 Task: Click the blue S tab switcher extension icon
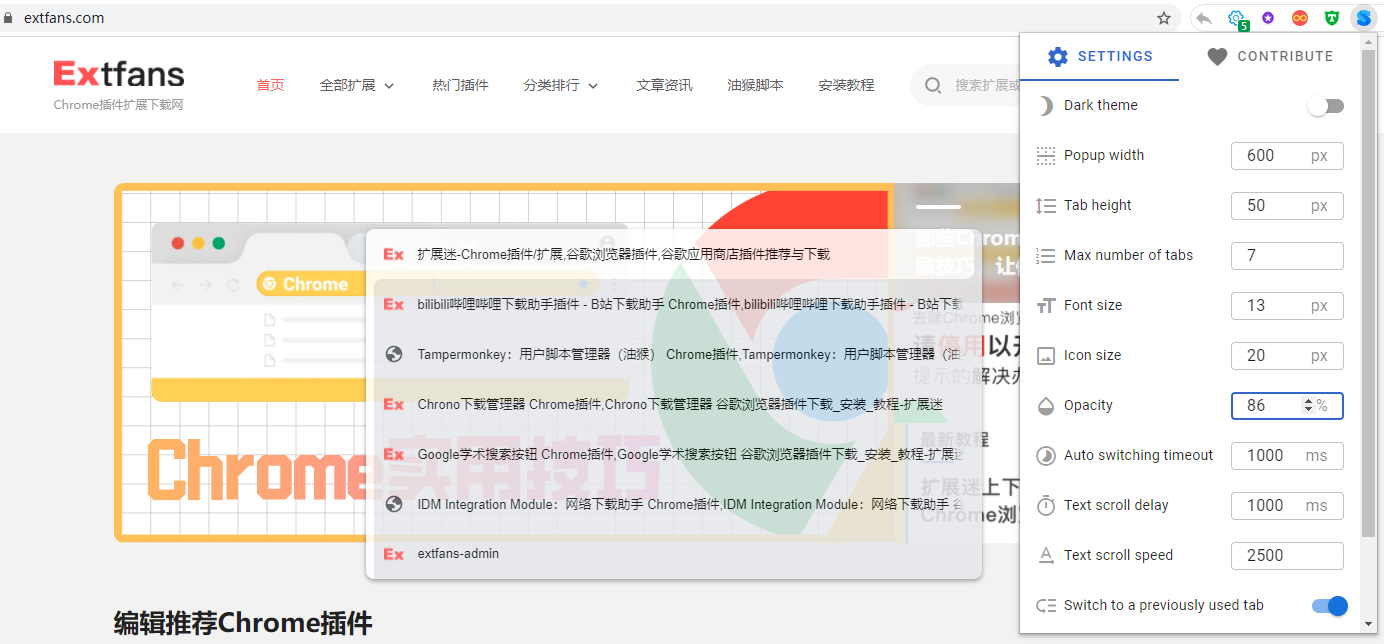click(1364, 18)
